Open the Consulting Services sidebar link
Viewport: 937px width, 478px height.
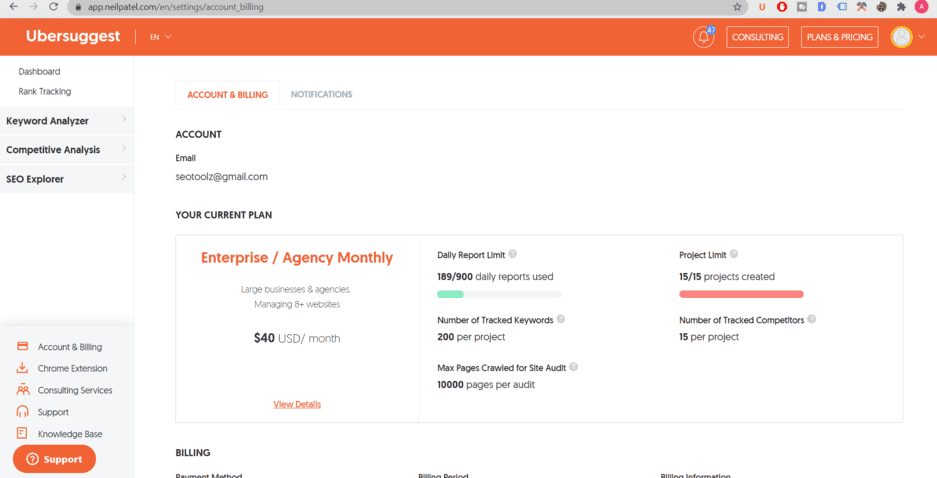tap(75, 390)
